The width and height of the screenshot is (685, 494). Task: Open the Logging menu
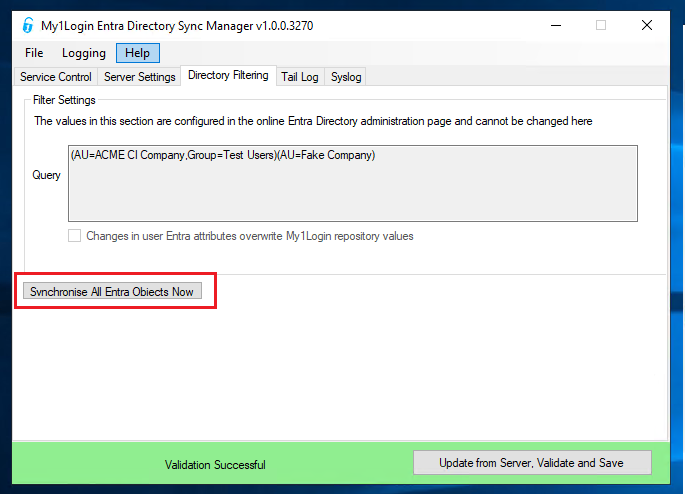pos(84,53)
